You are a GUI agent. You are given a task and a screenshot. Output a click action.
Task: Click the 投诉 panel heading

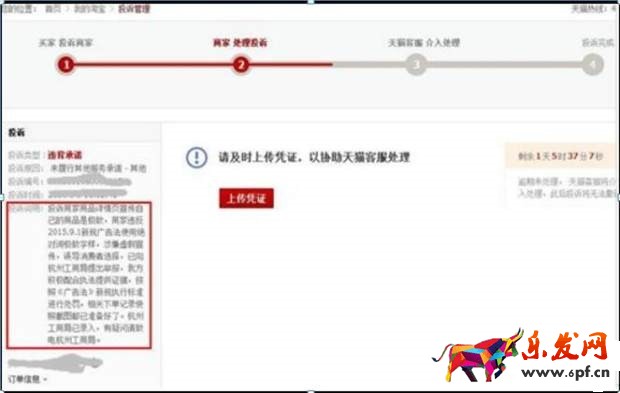point(17,132)
